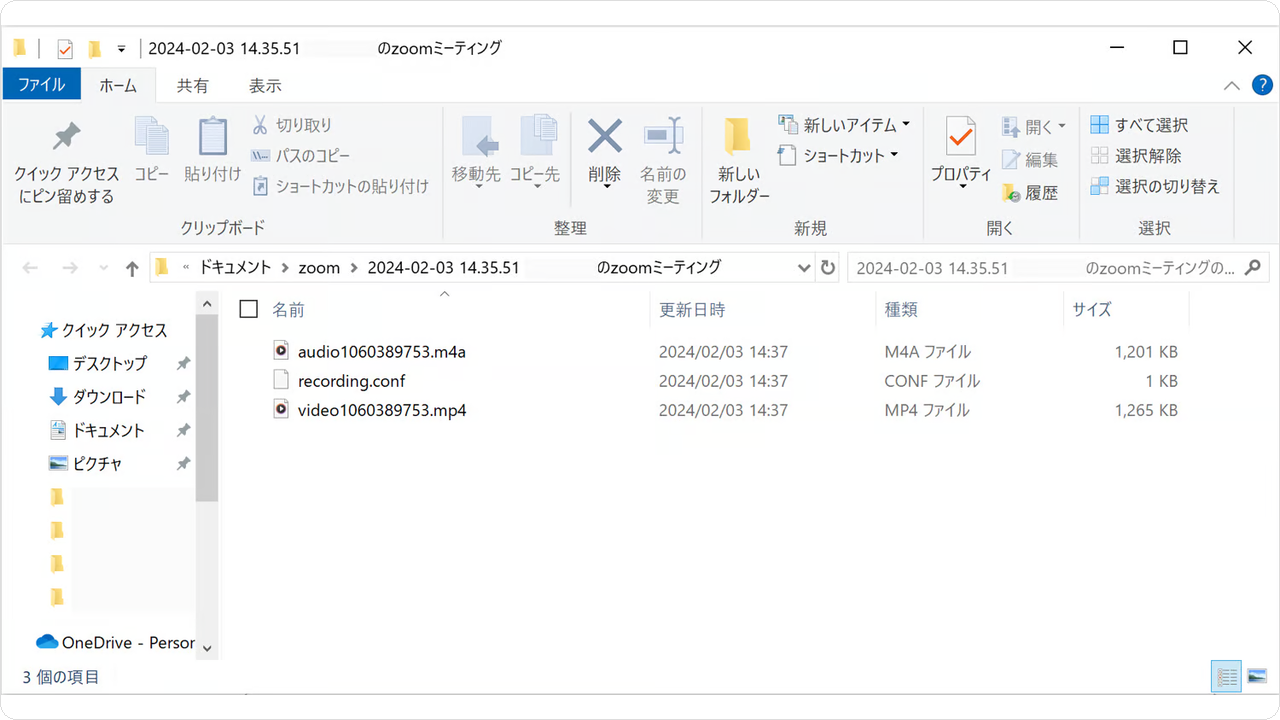Switch to large thumbnails view icon
This screenshot has height=720, width=1280.
[x=1257, y=677]
